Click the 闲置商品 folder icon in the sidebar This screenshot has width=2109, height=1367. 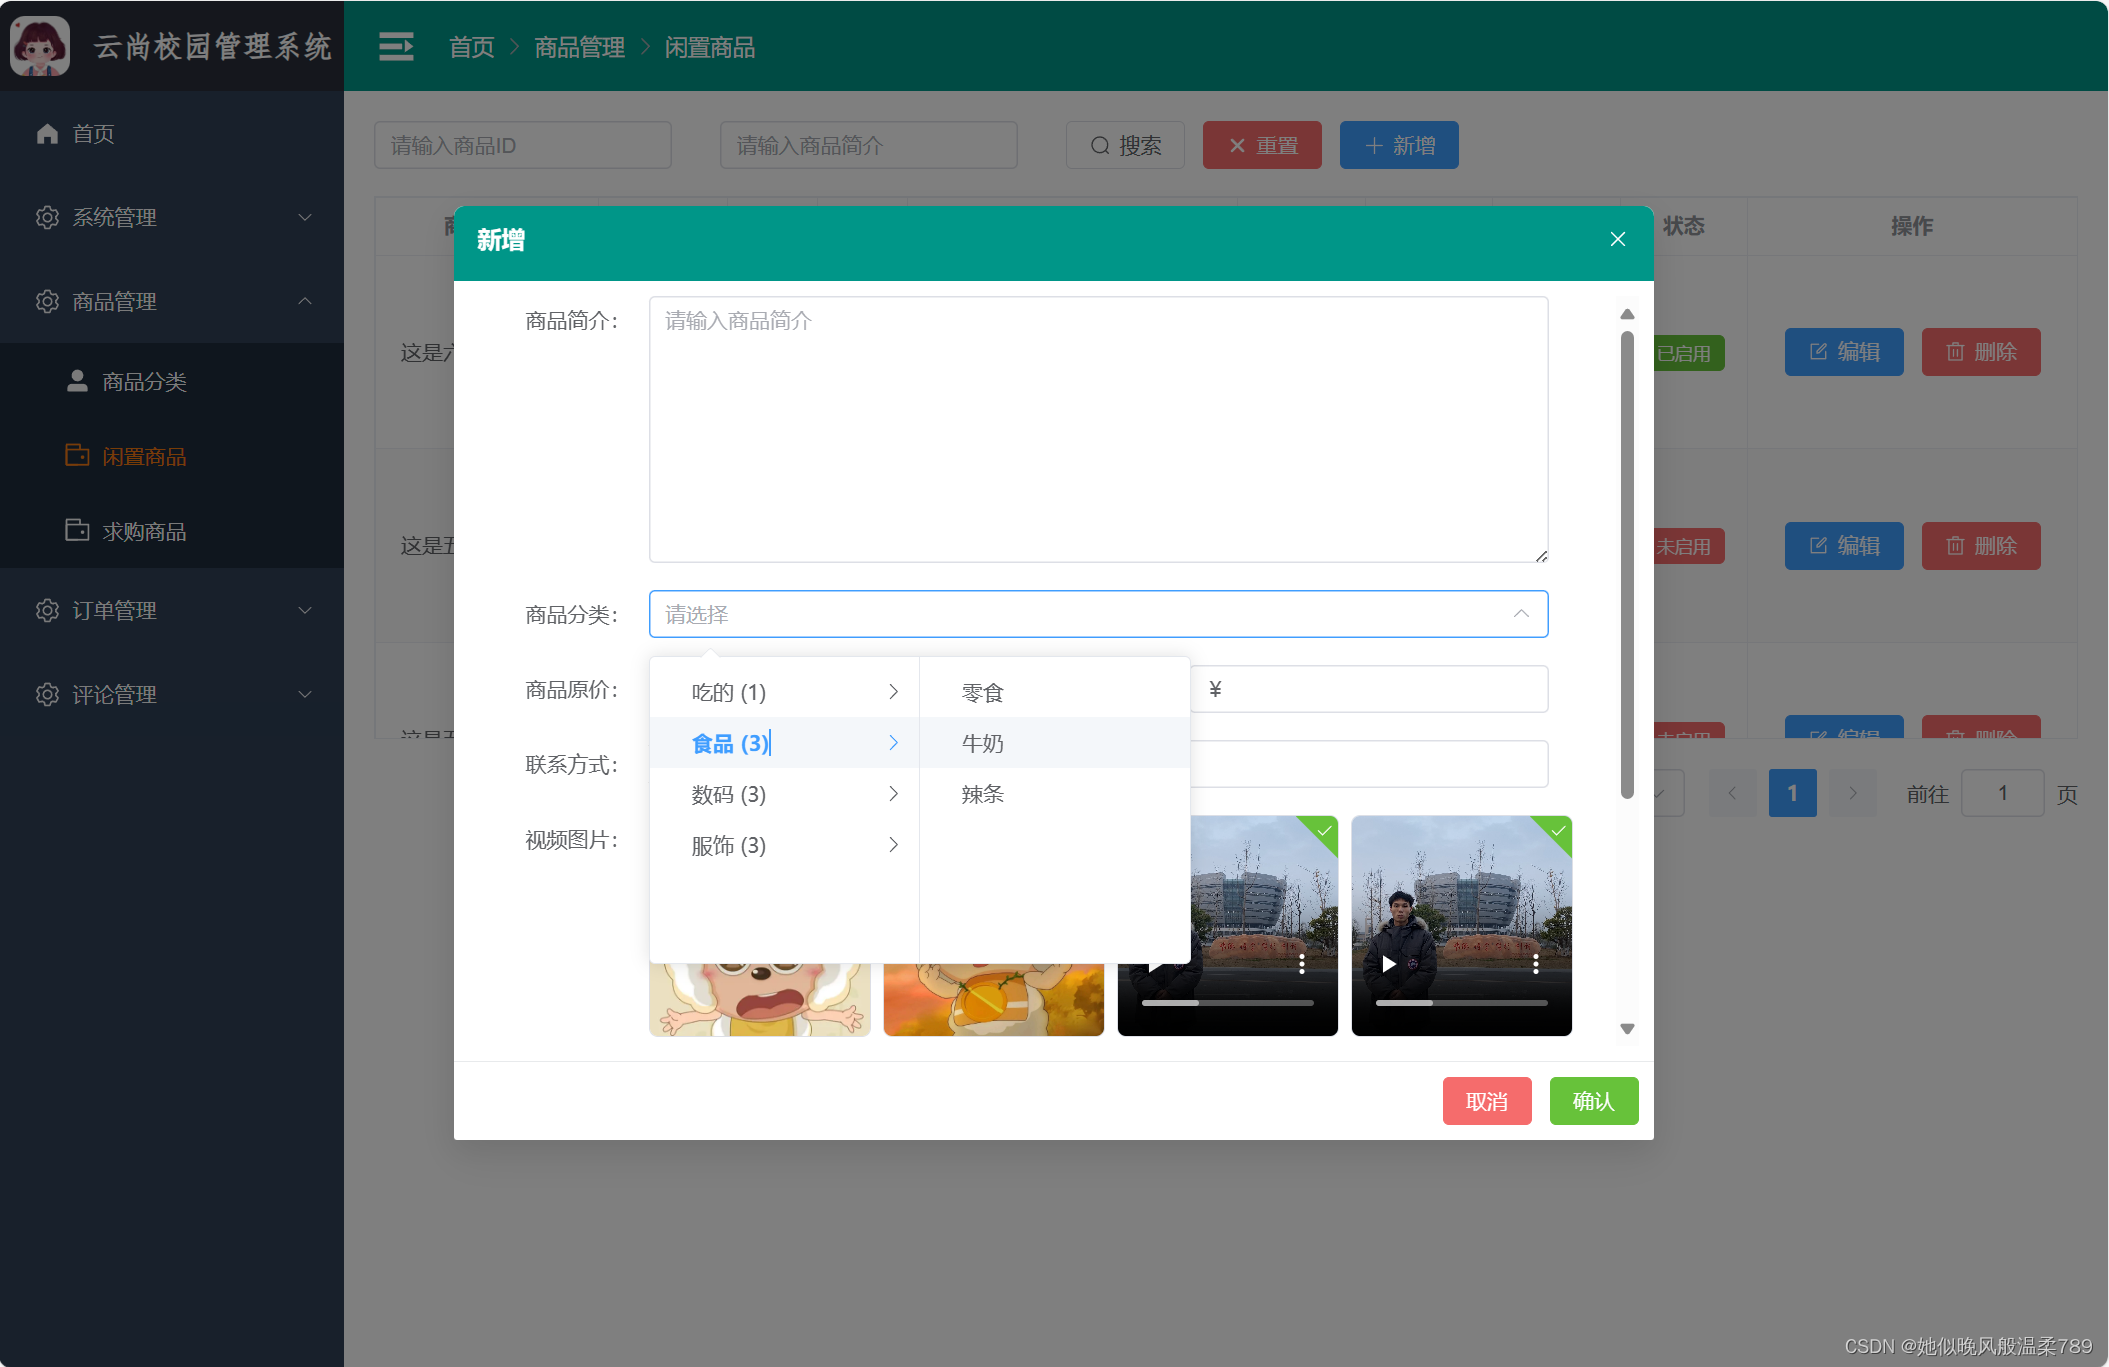click(77, 456)
